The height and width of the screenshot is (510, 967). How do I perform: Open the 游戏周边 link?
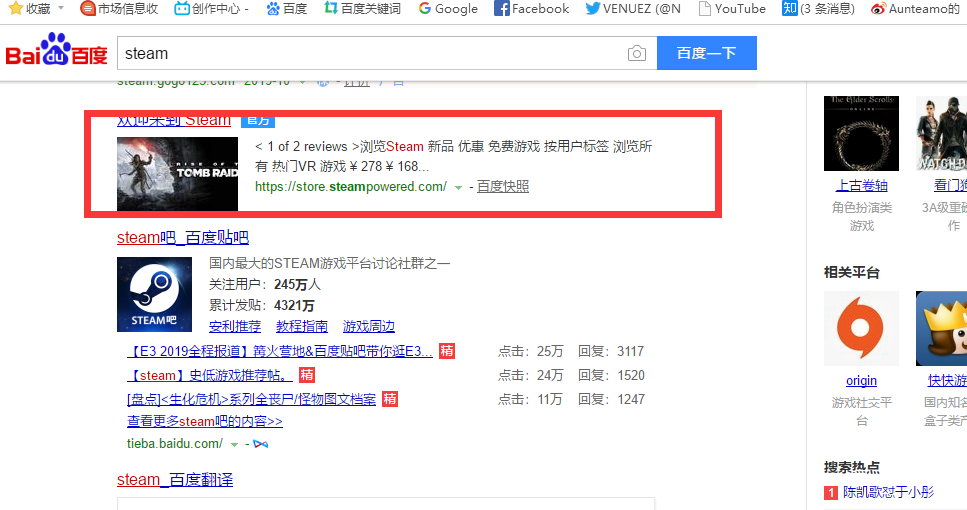369,326
